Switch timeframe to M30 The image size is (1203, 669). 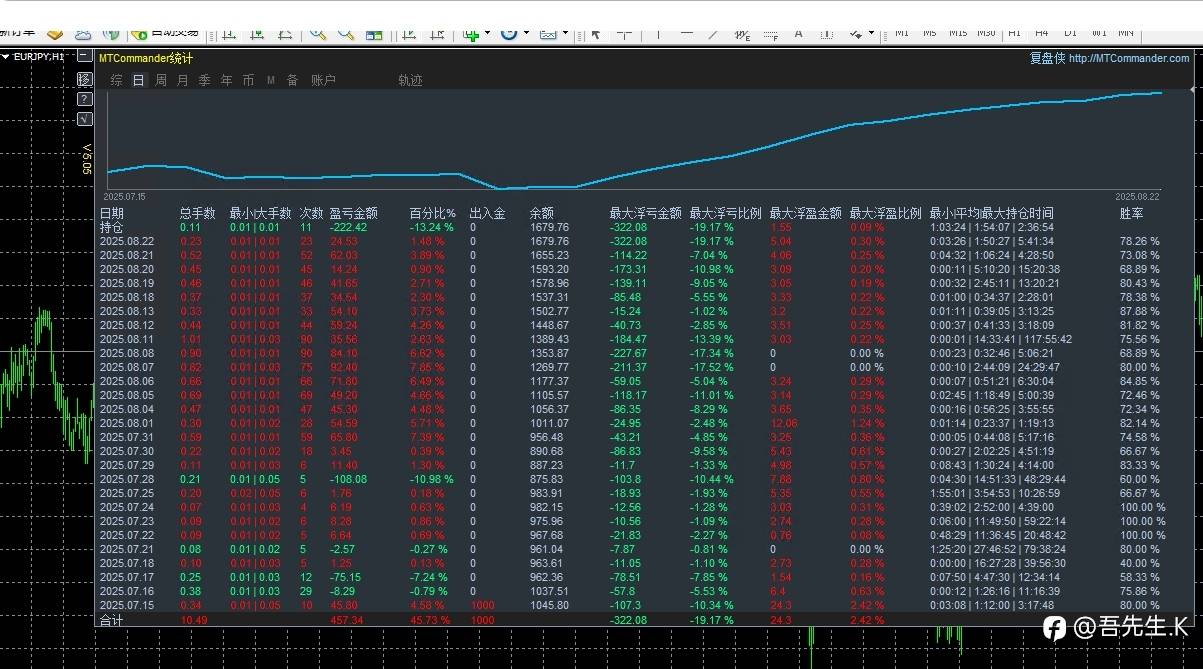(x=986, y=33)
